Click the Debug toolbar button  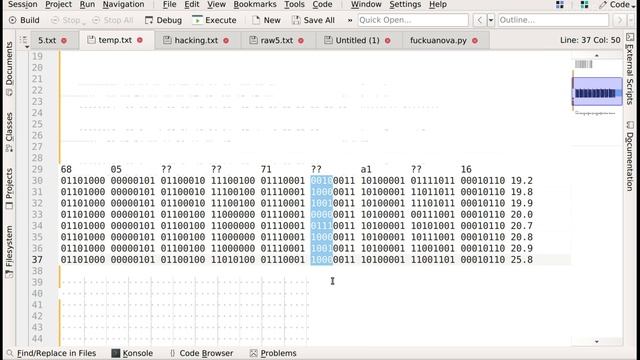pos(163,20)
